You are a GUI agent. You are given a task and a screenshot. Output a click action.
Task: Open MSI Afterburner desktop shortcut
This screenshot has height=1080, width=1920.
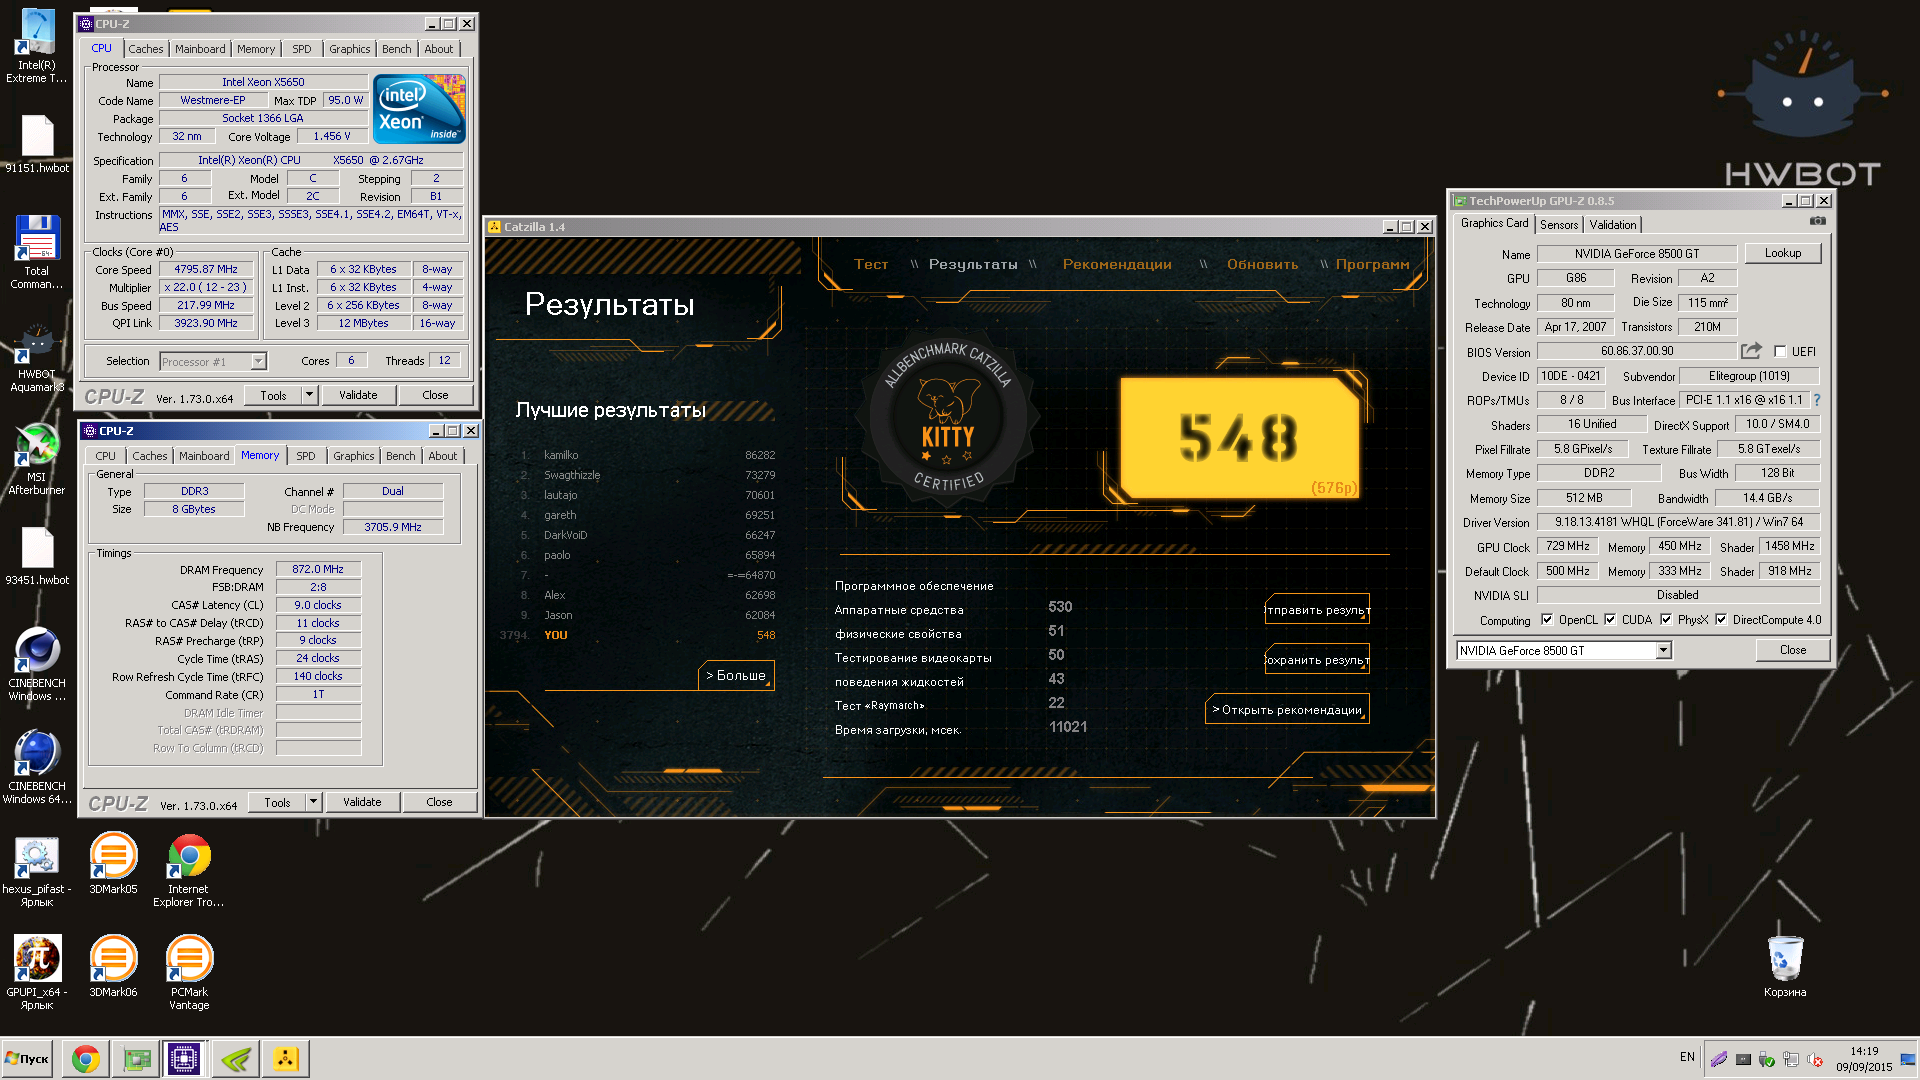(37, 459)
